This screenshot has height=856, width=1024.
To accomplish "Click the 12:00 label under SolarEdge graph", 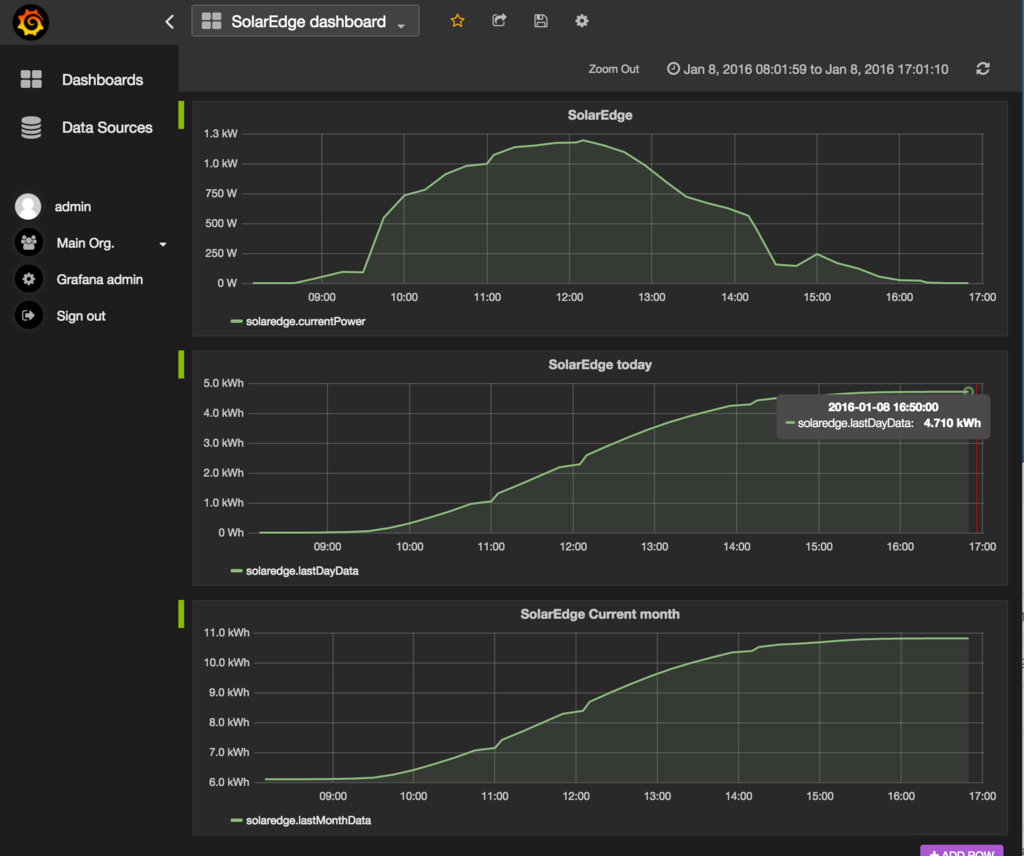I will 569,297.
